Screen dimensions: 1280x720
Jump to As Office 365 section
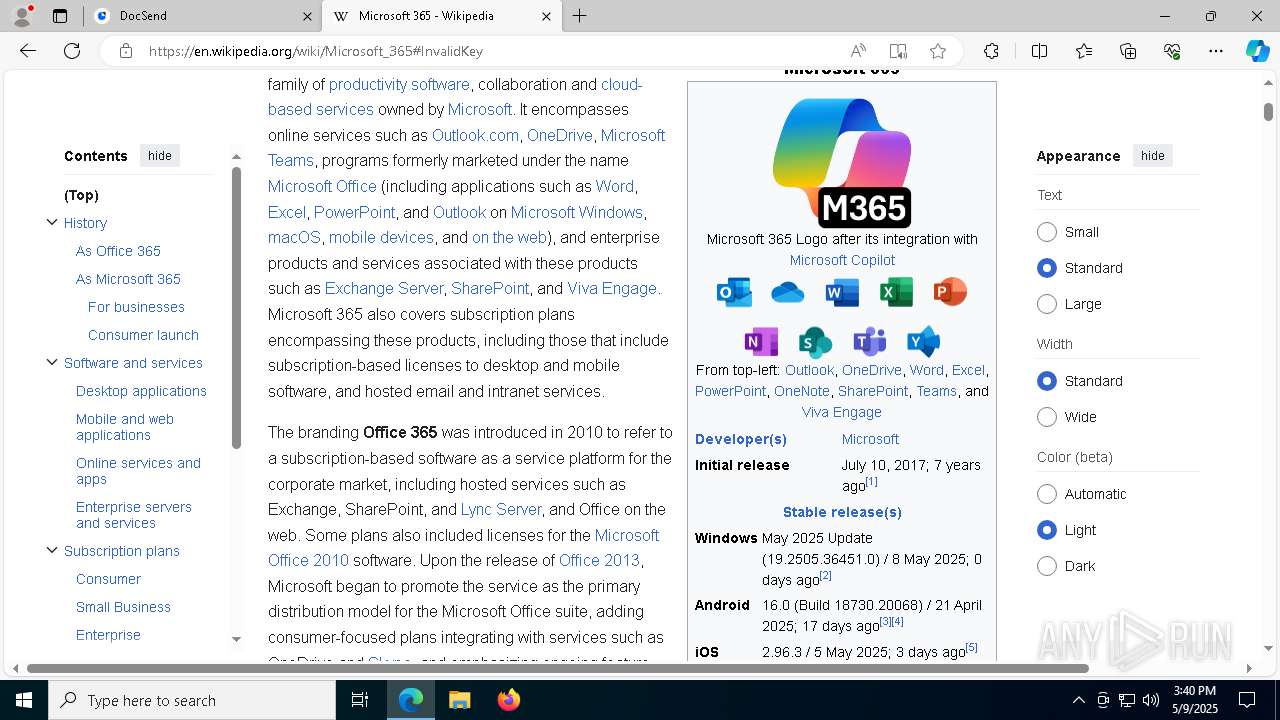point(118,251)
